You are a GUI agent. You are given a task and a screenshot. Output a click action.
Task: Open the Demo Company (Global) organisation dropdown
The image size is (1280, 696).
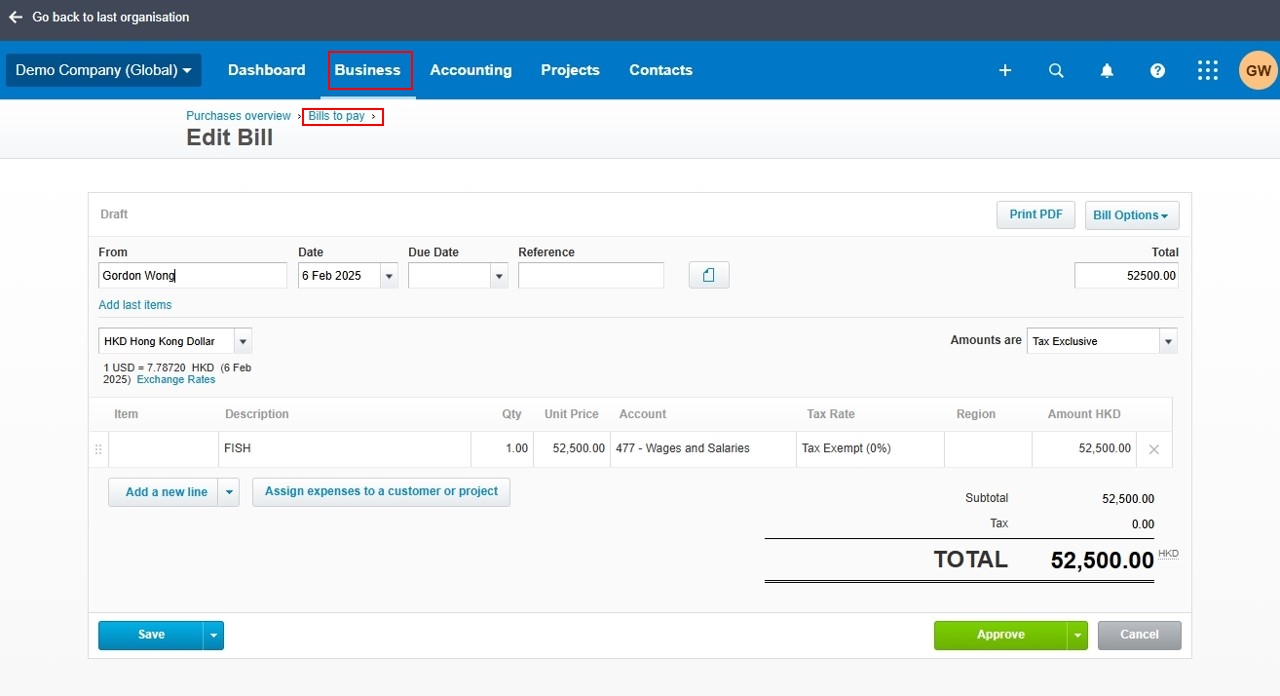click(104, 70)
